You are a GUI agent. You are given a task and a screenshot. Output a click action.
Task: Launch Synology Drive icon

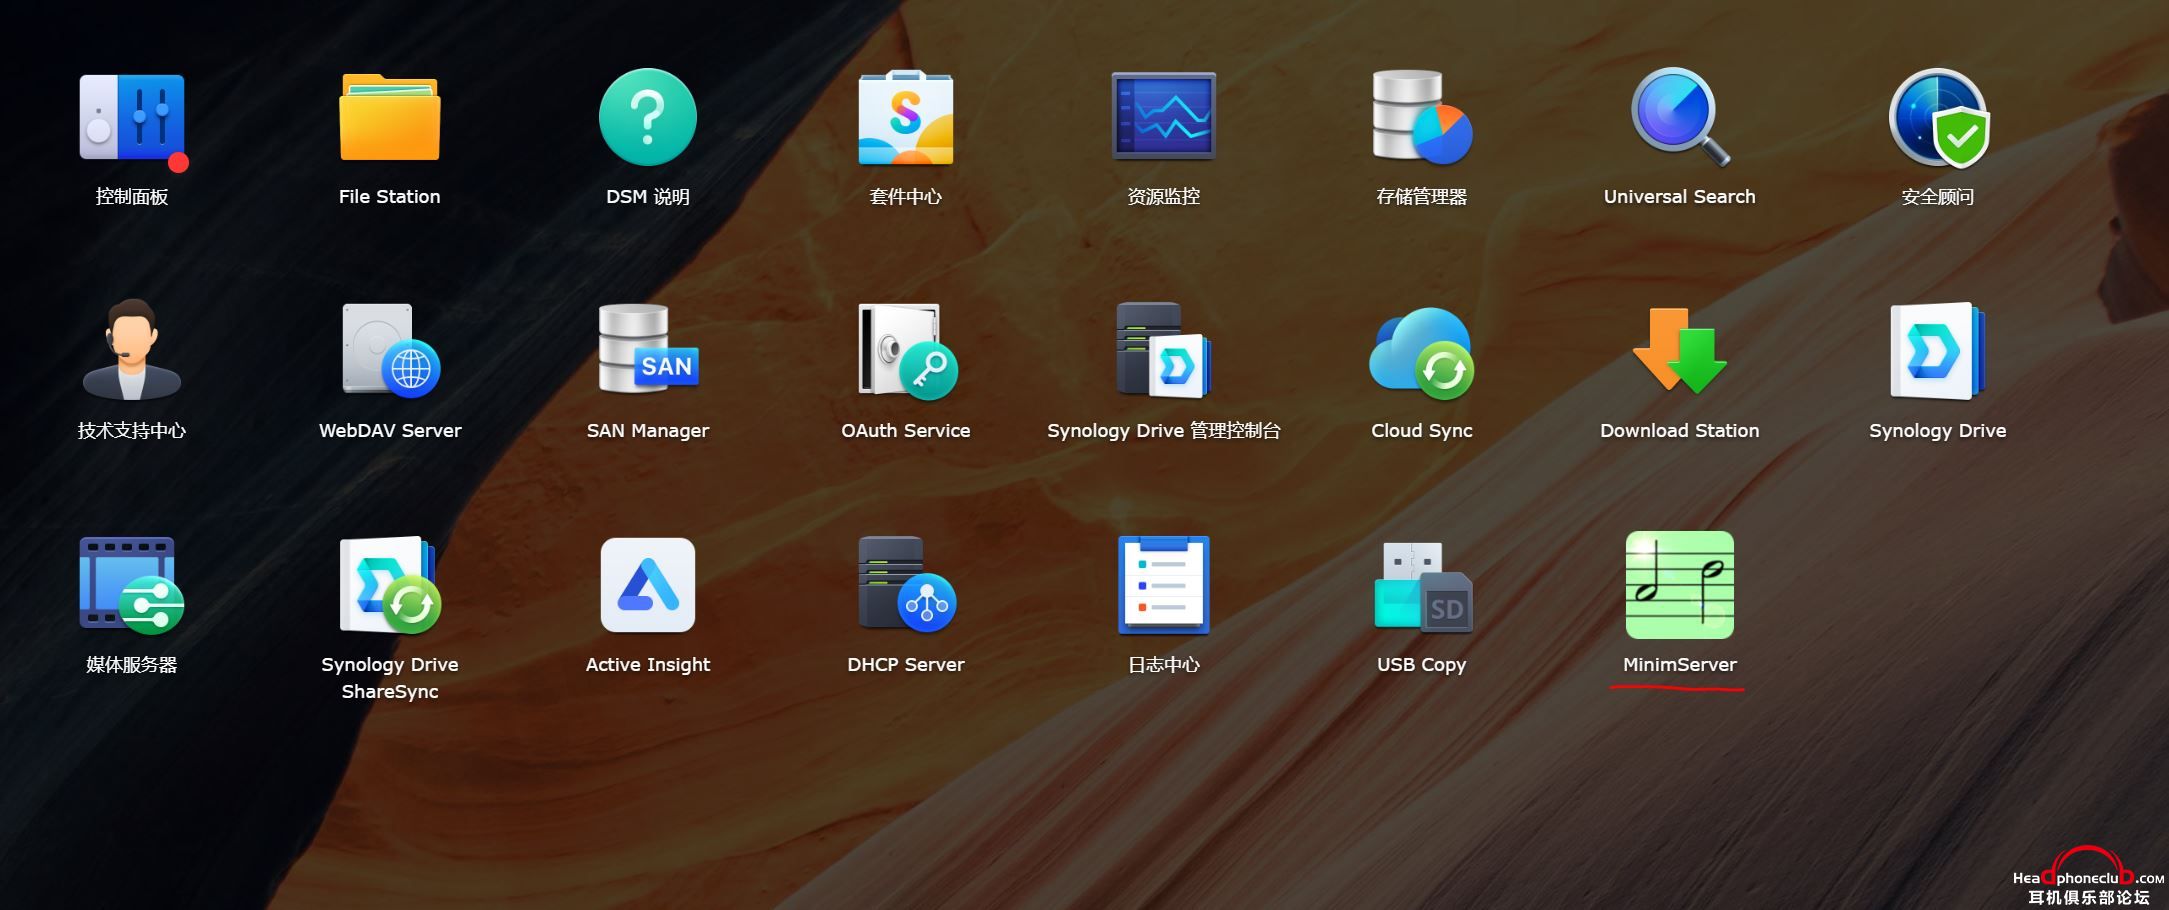tap(1938, 351)
